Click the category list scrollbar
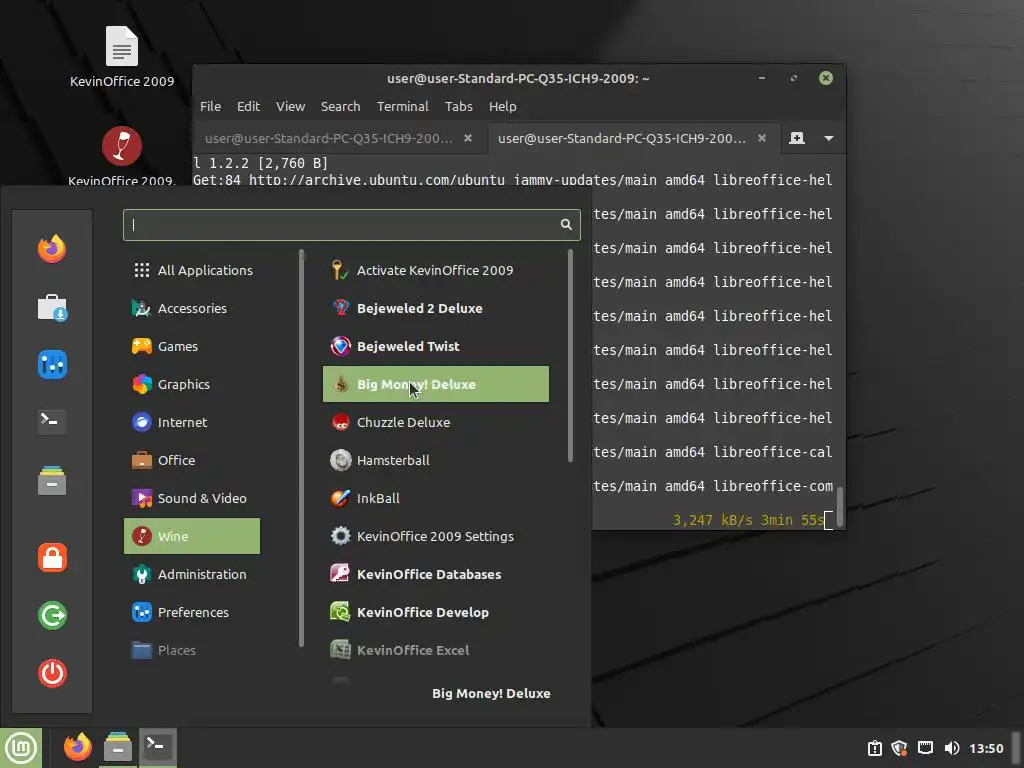 [302, 448]
